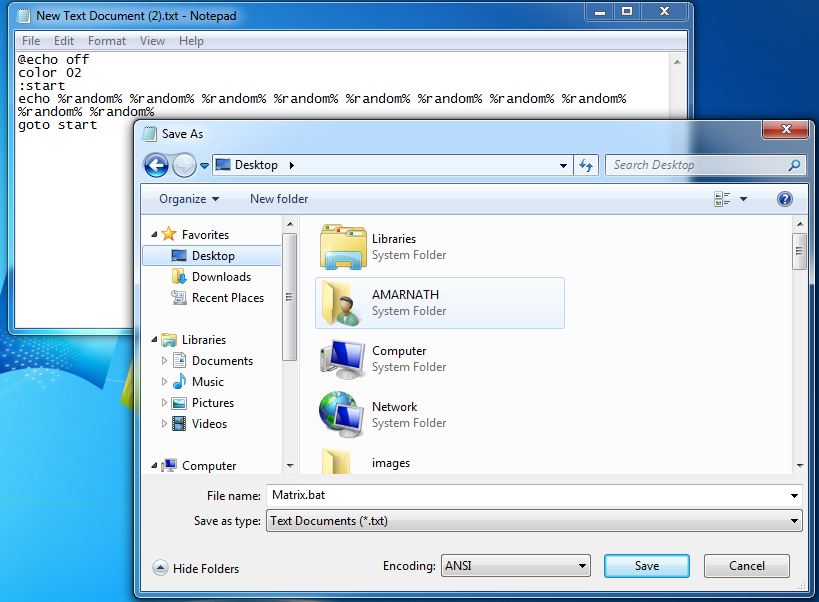Click the Network item name
The image size is (819, 602).
(x=394, y=407)
